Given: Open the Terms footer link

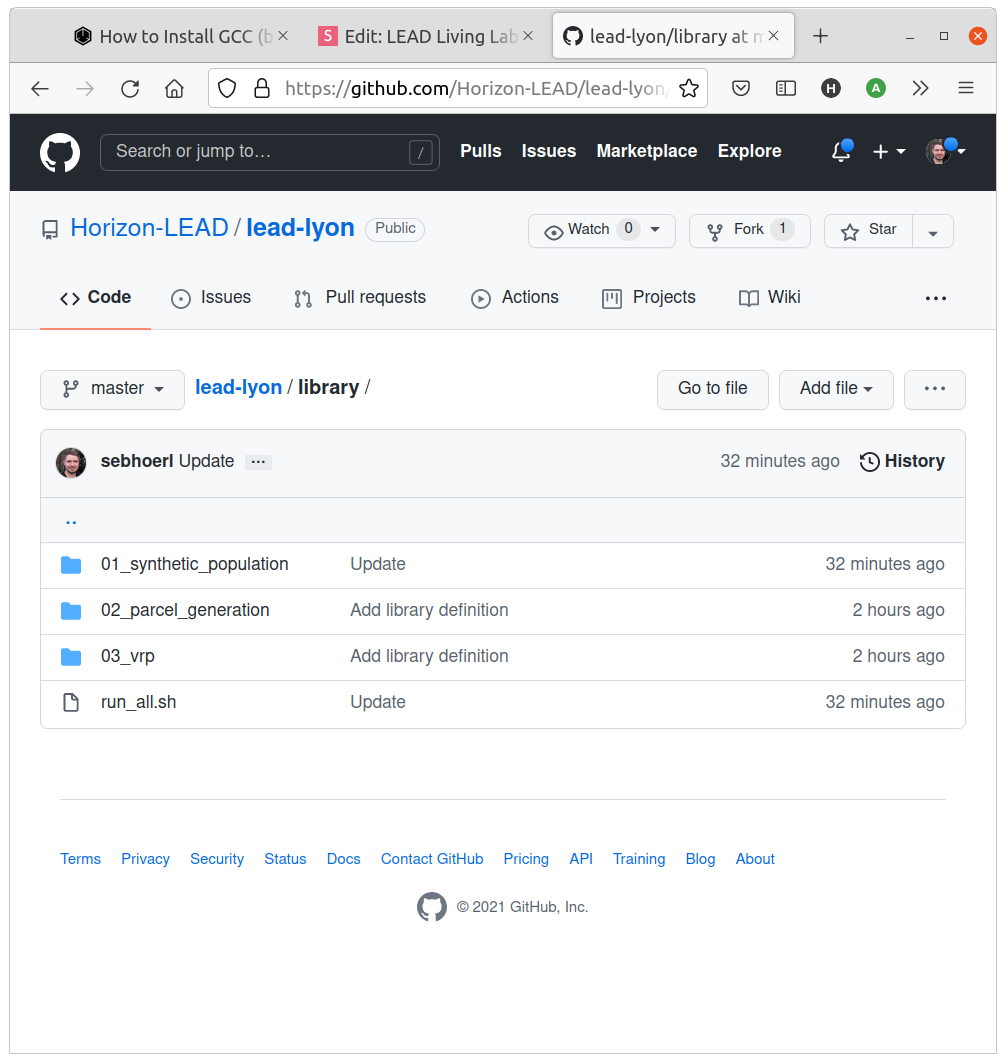Looking at the screenshot, I should click(x=81, y=860).
